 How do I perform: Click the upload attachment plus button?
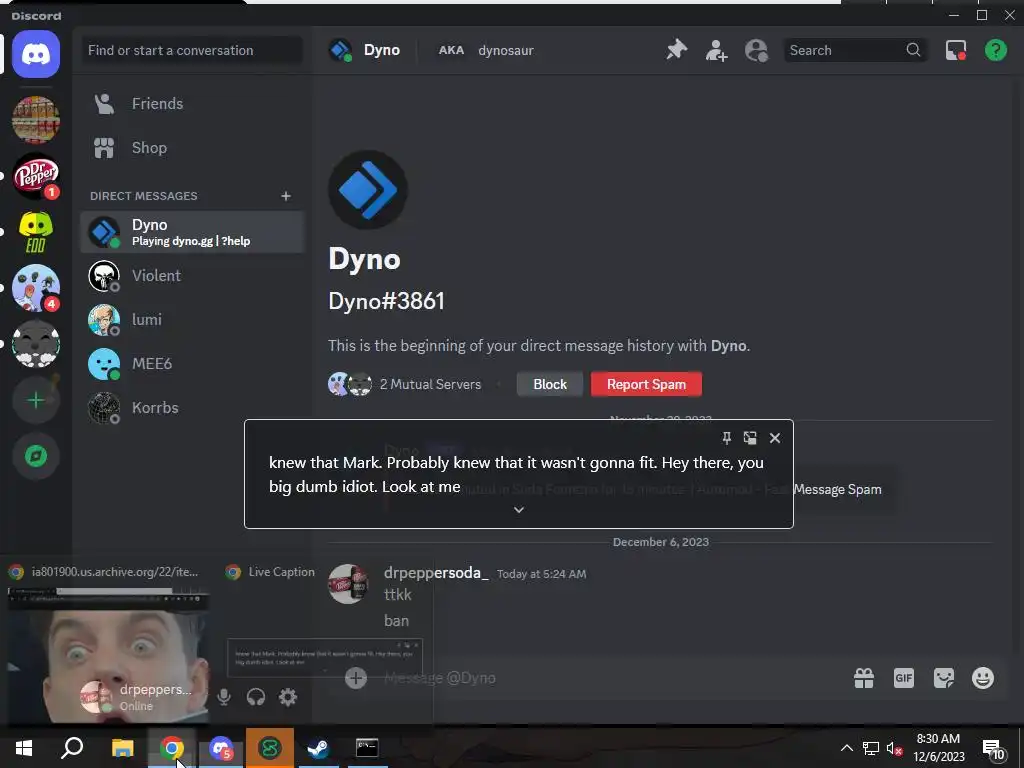click(x=356, y=678)
